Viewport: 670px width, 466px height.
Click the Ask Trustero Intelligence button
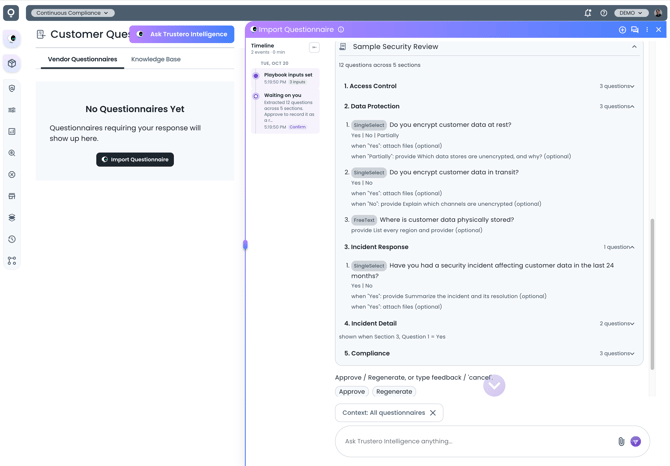click(182, 34)
